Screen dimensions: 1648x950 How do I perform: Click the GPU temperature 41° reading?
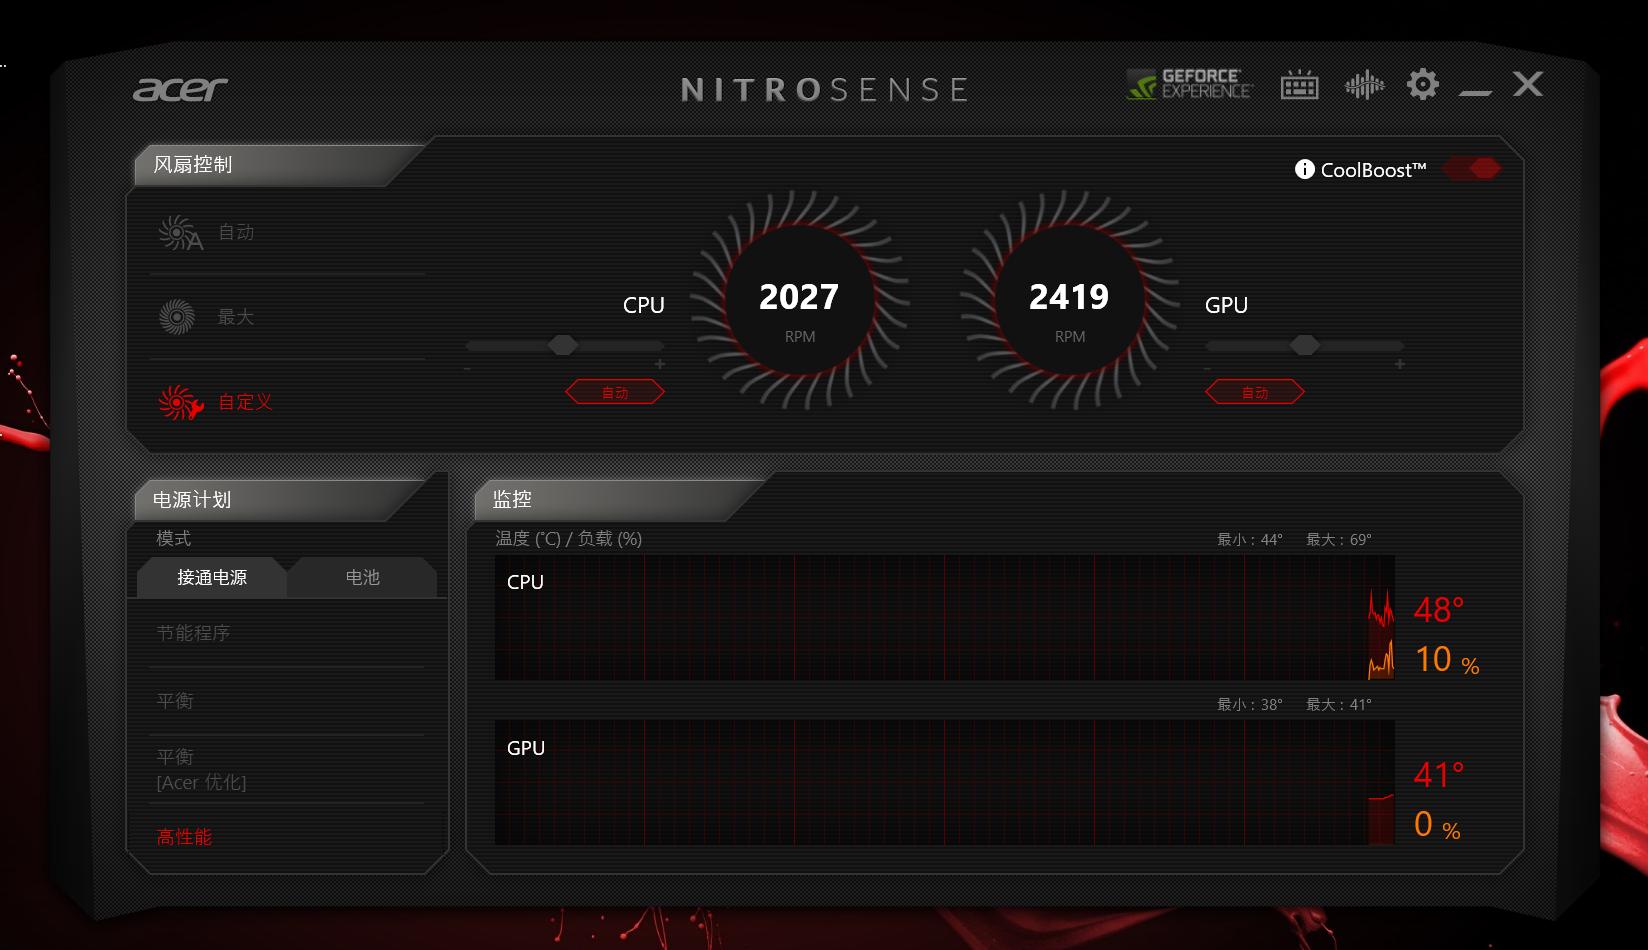pyautogui.click(x=1439, y=774)
